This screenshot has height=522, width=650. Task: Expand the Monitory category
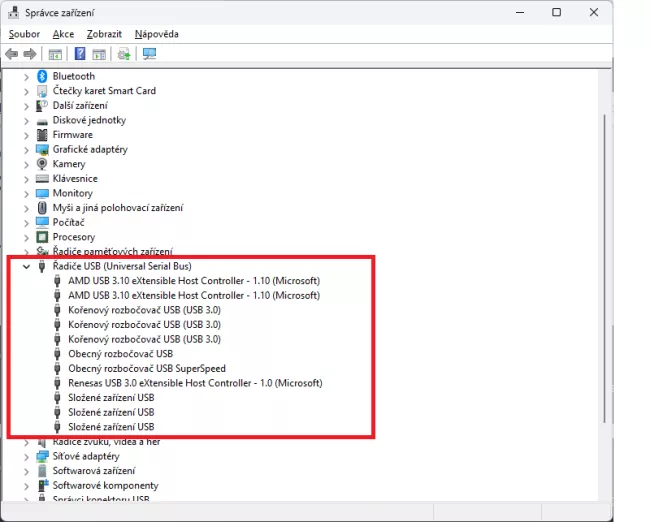[27, 193]
